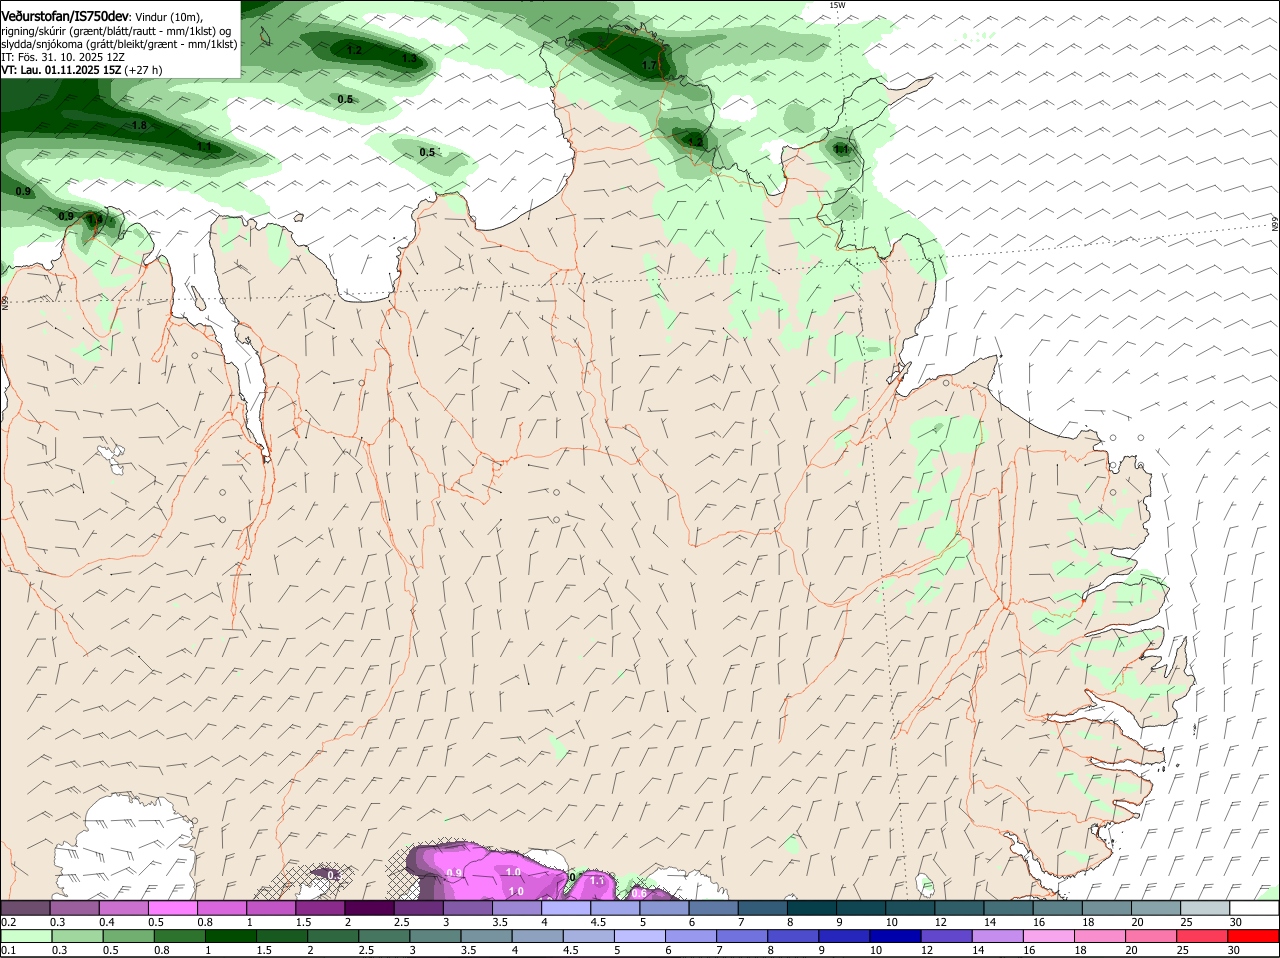This screenshot has width=1280, height=958.
Task: Click the '(+27 h)' forecast offset text
Action: pos(144,70)
